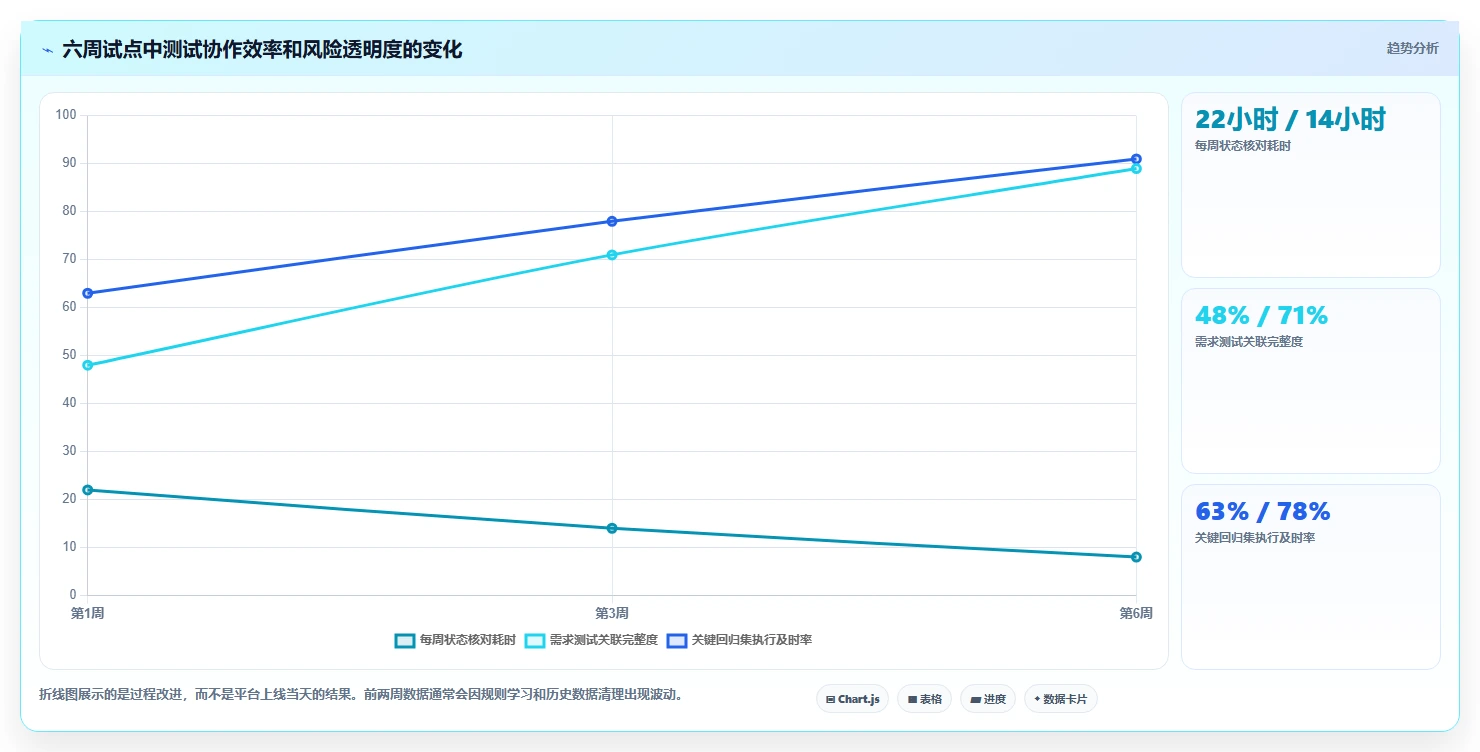The height and width of the screenshot is (752, 1480).
Task: Click the 趋势分析 label in the header
Action: [x=1412, y=48]
